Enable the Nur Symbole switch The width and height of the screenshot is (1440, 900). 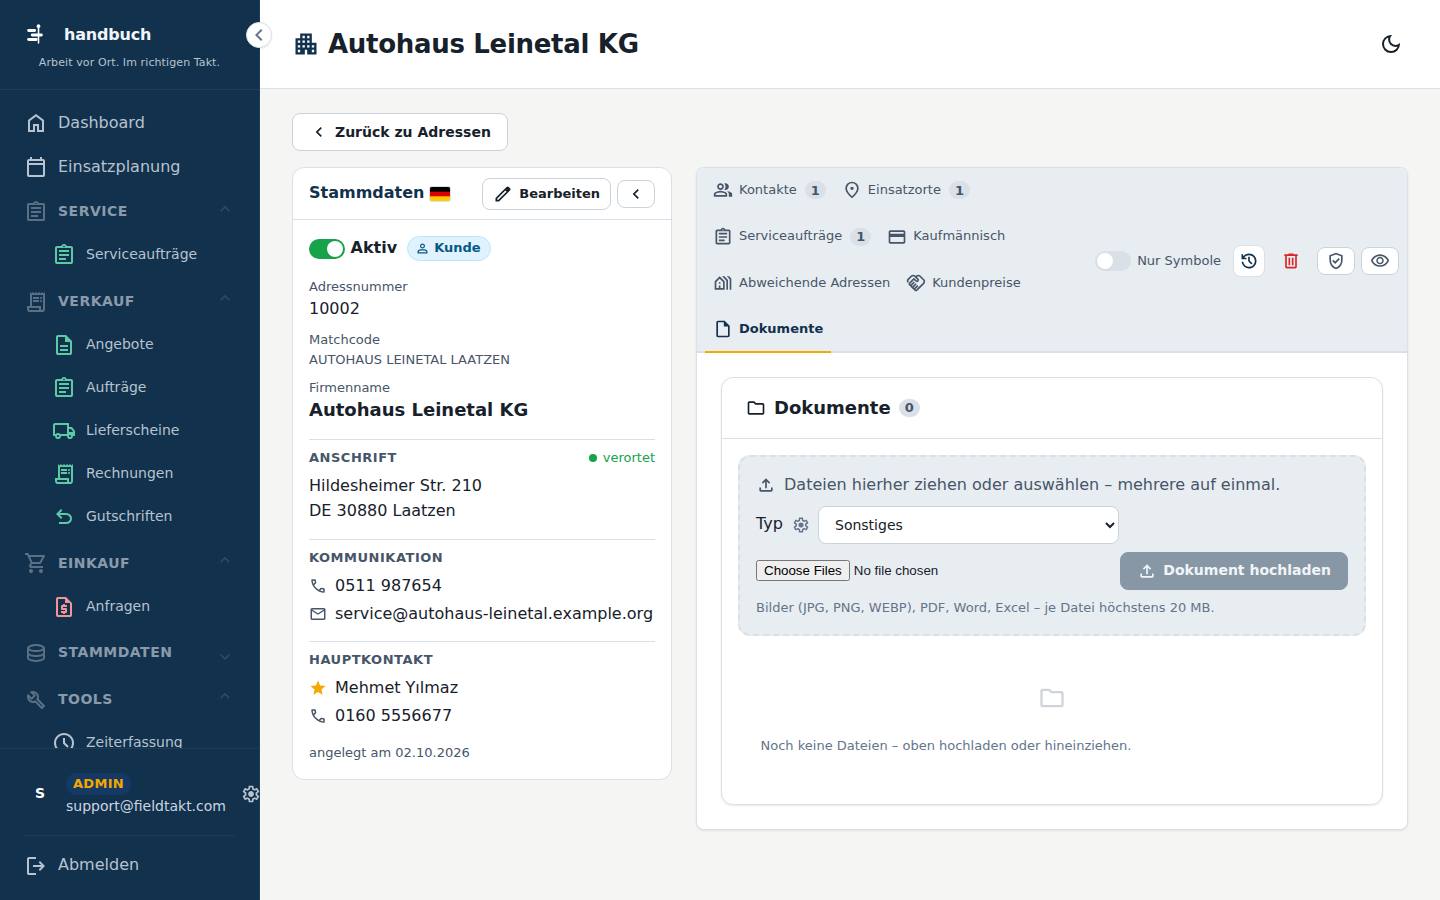tap(1113, 261)
